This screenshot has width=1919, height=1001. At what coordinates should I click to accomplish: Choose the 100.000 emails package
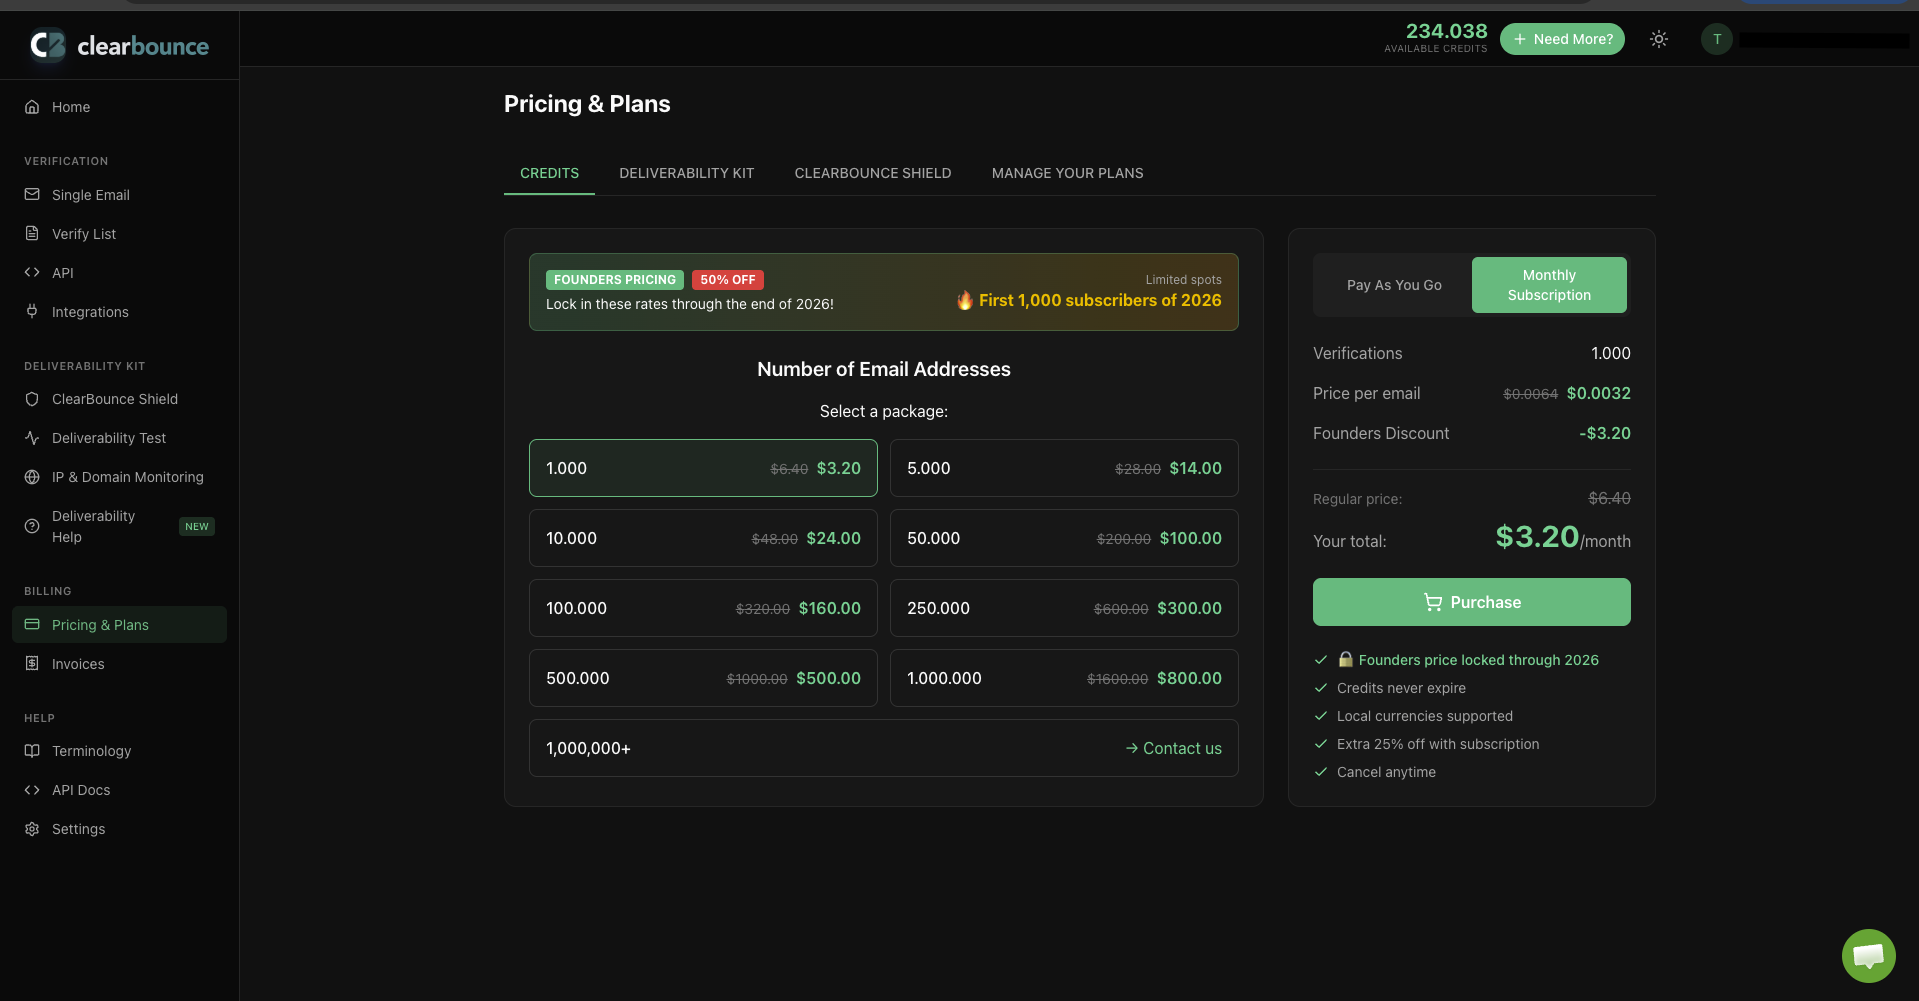pyautogui.click(x=702, y=608)
